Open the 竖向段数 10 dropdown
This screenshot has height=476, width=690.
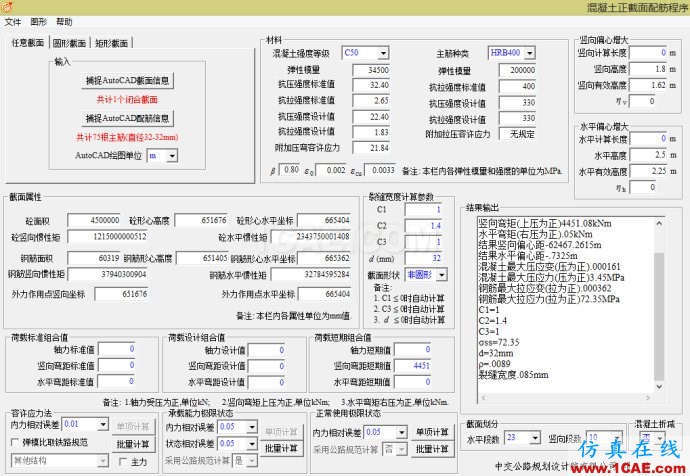618,438
